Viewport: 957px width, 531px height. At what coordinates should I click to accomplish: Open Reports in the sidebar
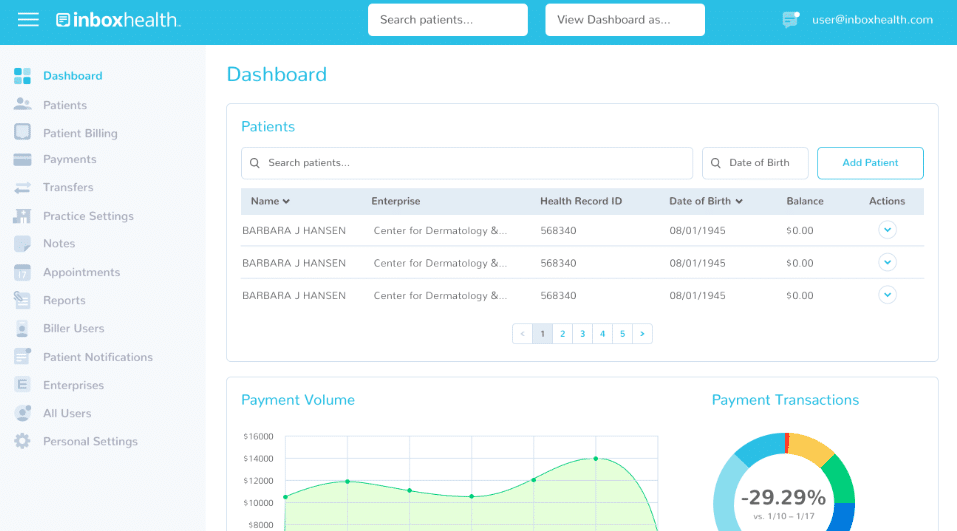[x=64, y=300]
